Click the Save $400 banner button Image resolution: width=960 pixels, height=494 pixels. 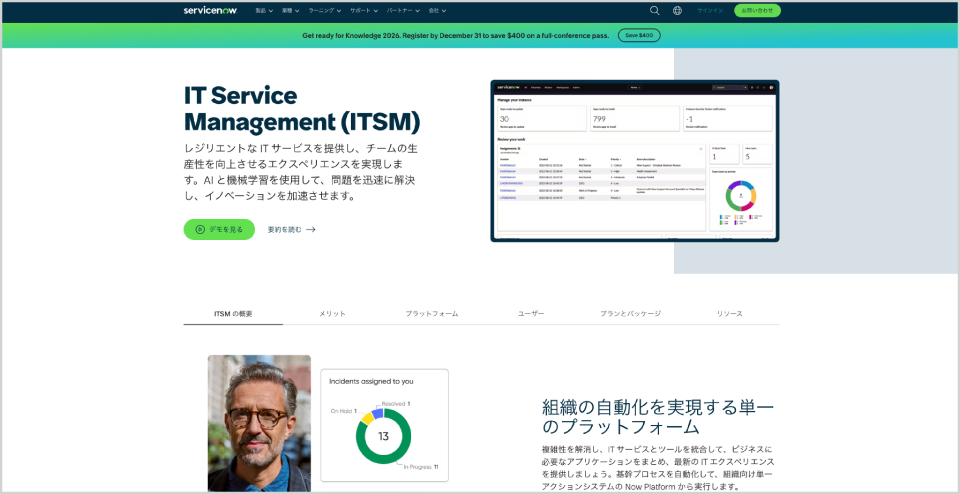[x=639, y=36]
